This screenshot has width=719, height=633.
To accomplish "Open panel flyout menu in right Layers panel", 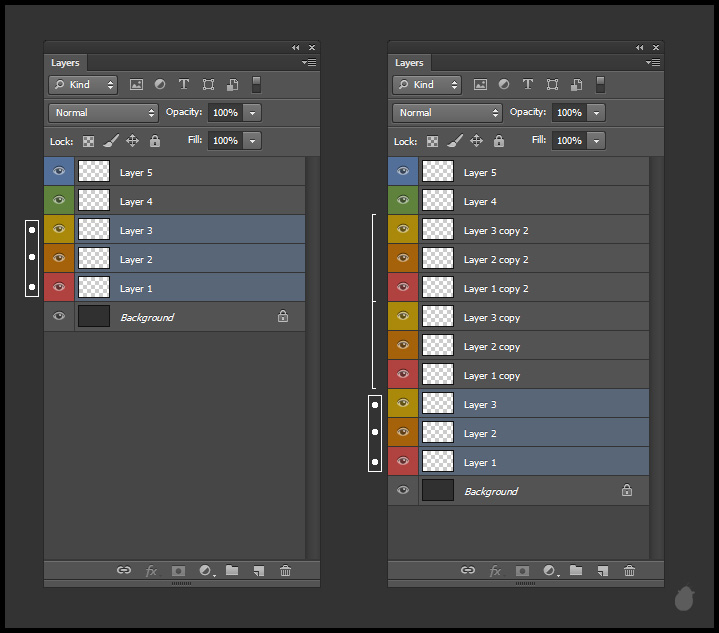I will point(653,63).
